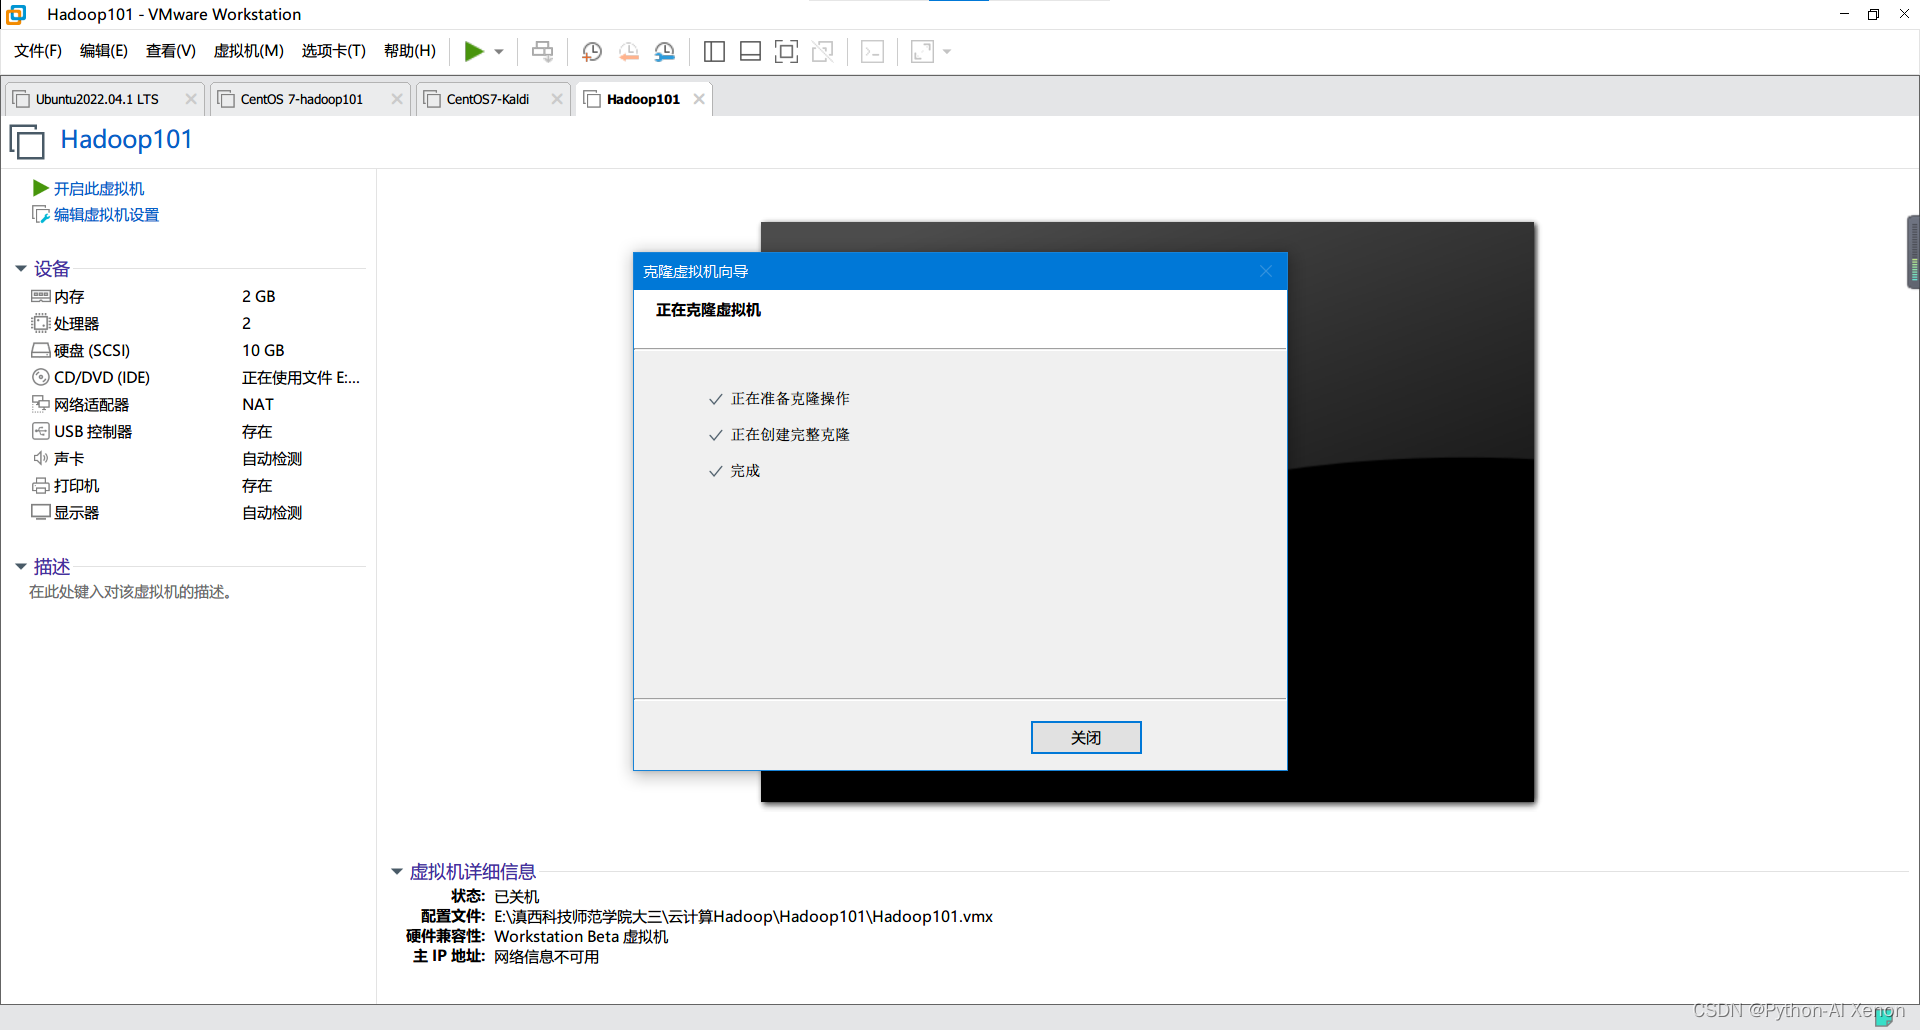Viewport: 1920px width, 1030px height.
Task: Select the 显示器 display device row
Action: click(x=196, y=513)
